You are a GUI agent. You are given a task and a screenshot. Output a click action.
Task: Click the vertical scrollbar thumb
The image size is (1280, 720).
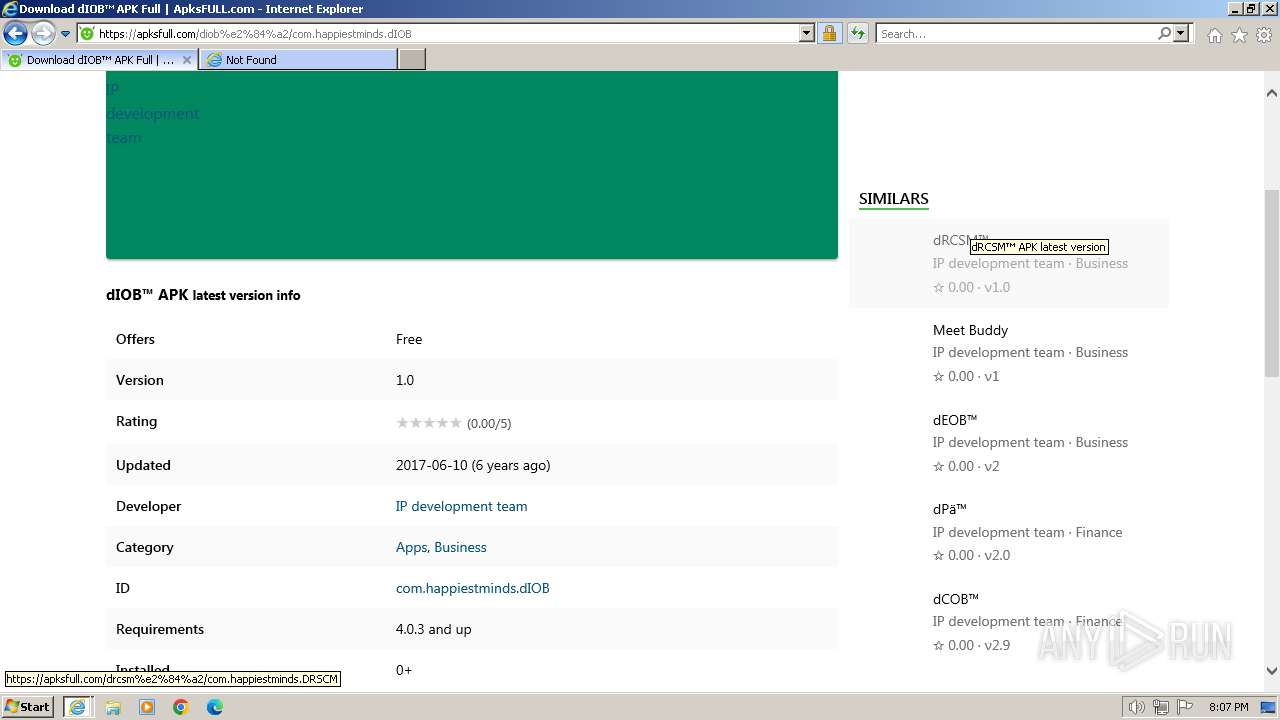pos(1271,283)
